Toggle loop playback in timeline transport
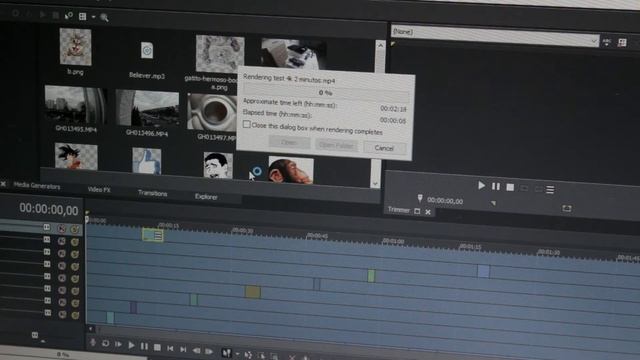Viewport: 640px width, 360px height. (105, 344)
